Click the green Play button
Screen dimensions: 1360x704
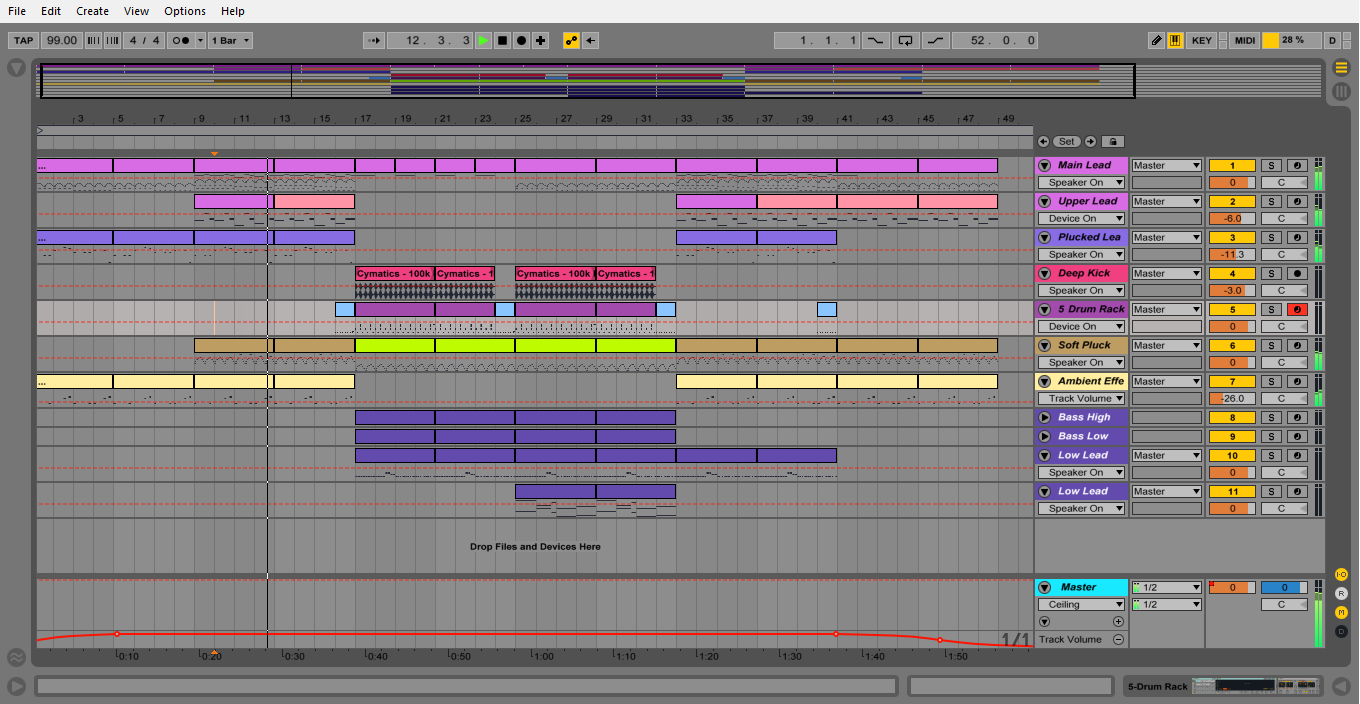pyautogui.click(x=484, y=40)
